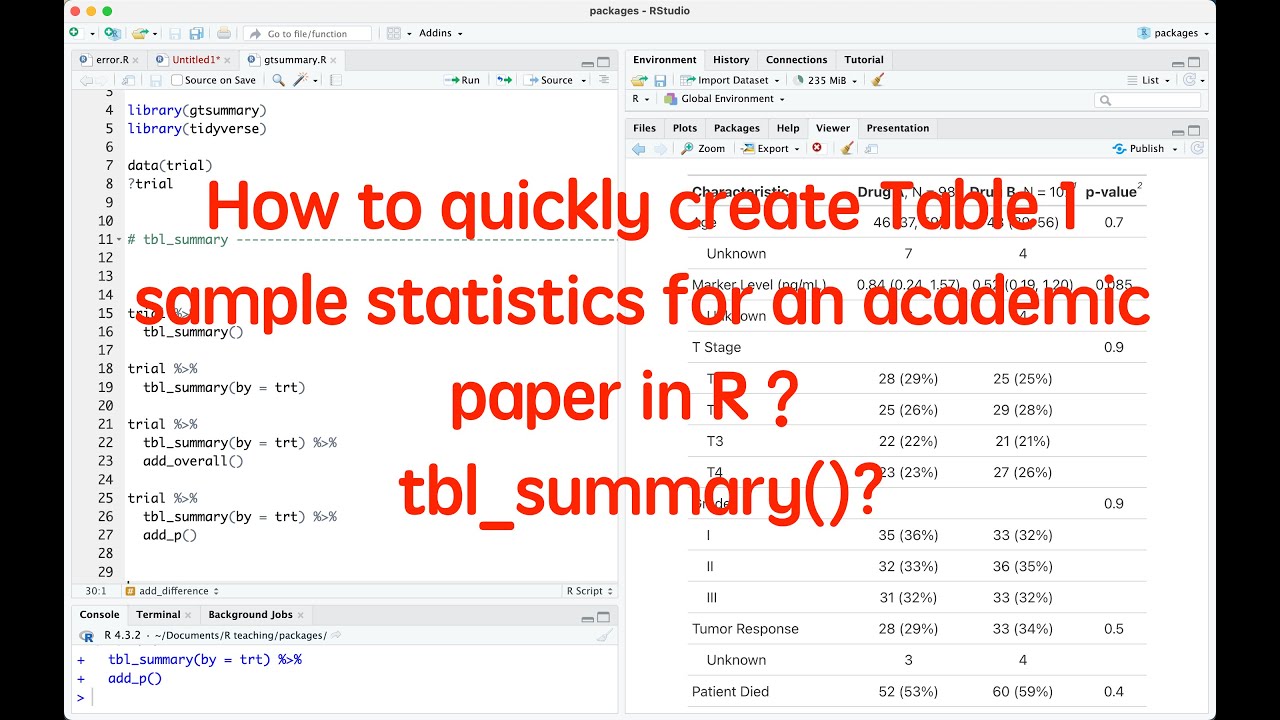
Task: Click the compile report notebook icon
Action: [x=336, y=80]
